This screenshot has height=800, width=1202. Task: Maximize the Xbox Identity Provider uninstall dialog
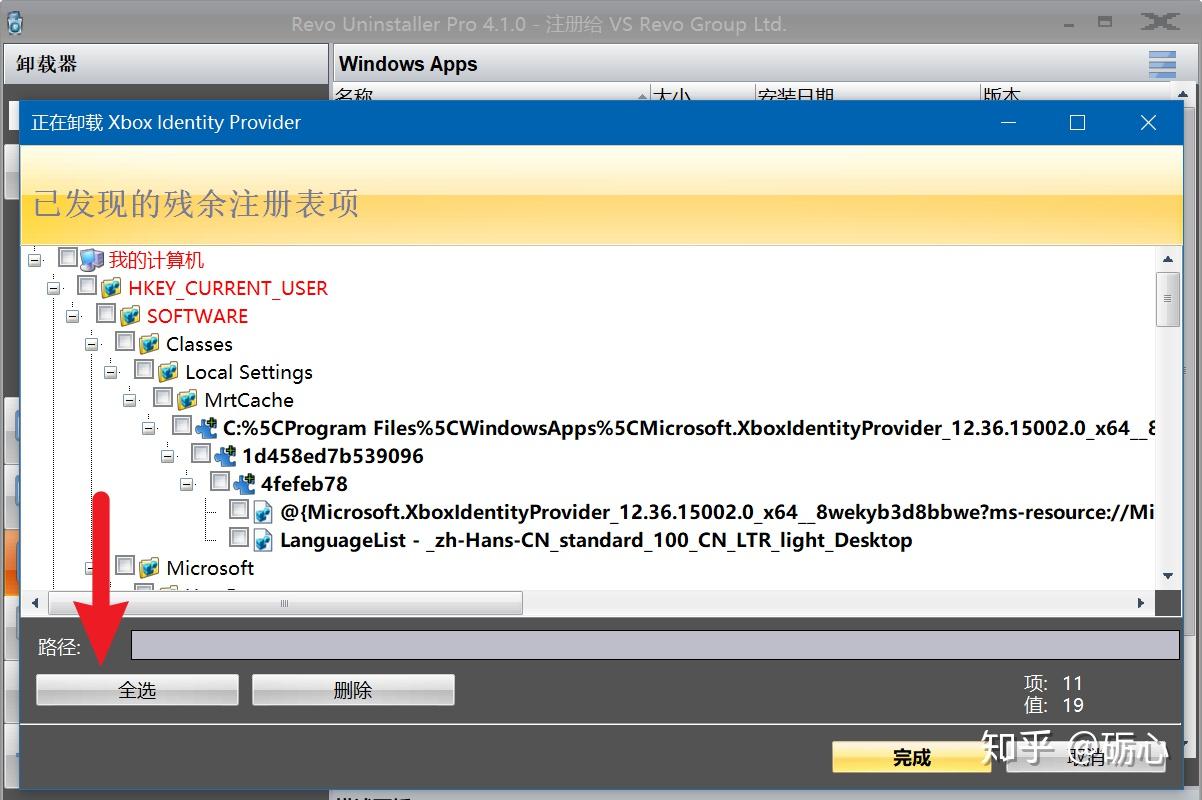point(1077,122)
